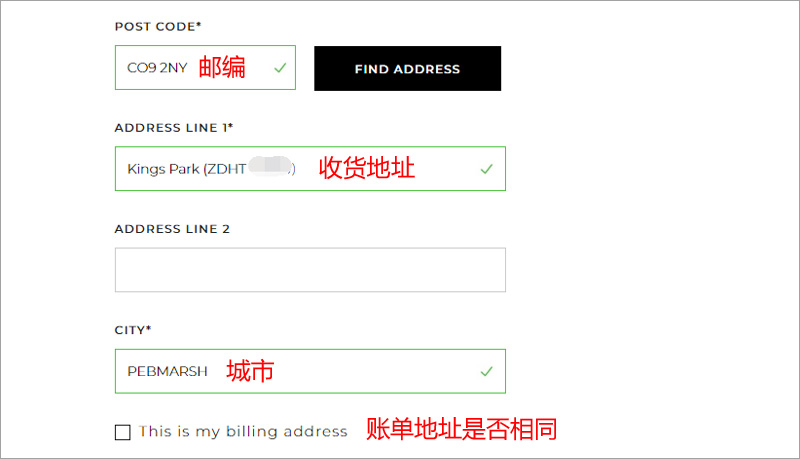Click the green checkmark in City field

[x=486, y=371]
